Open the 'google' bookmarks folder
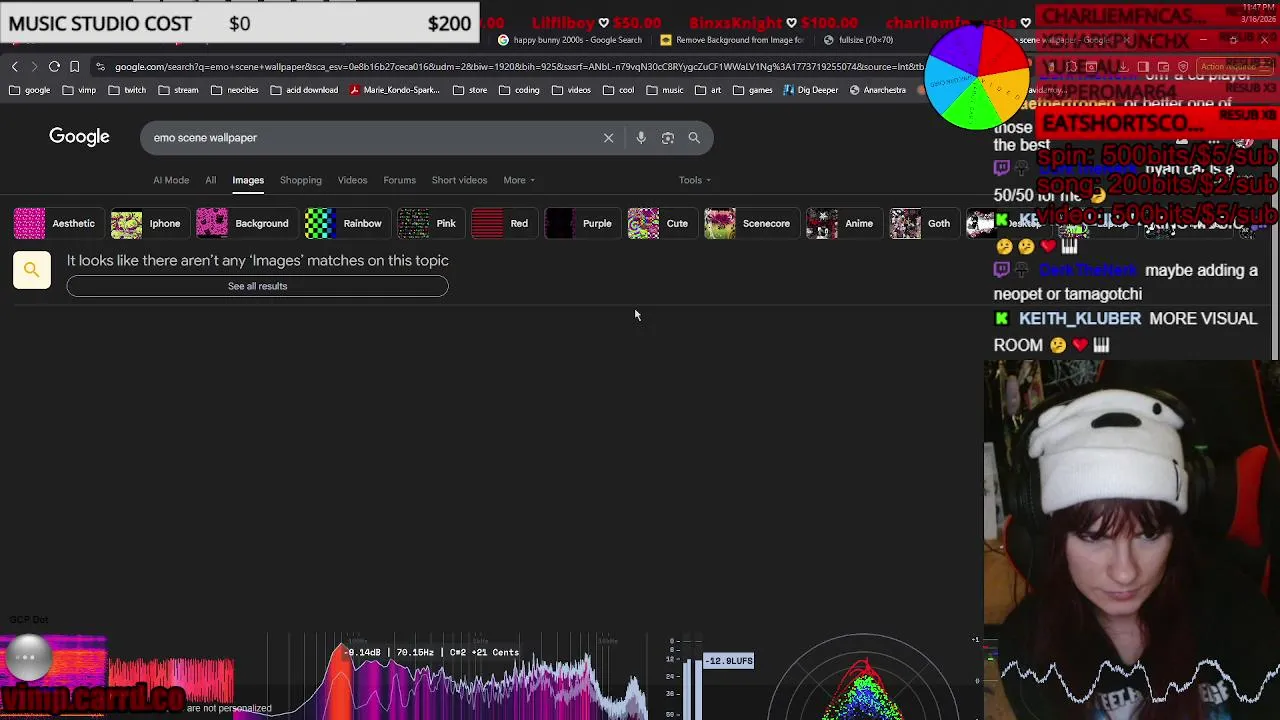Screen dimensions: 1280x720 [30, 90]
